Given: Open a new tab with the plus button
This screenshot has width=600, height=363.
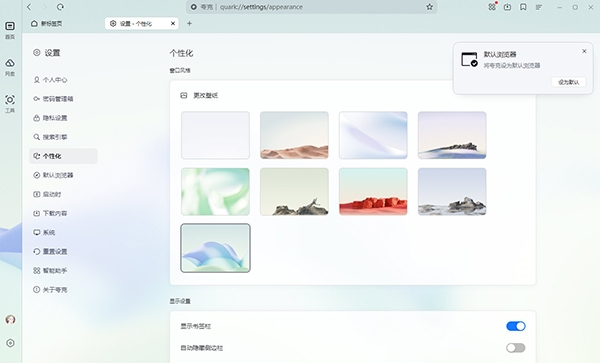Looking at the screenshot, I should 189,23.
